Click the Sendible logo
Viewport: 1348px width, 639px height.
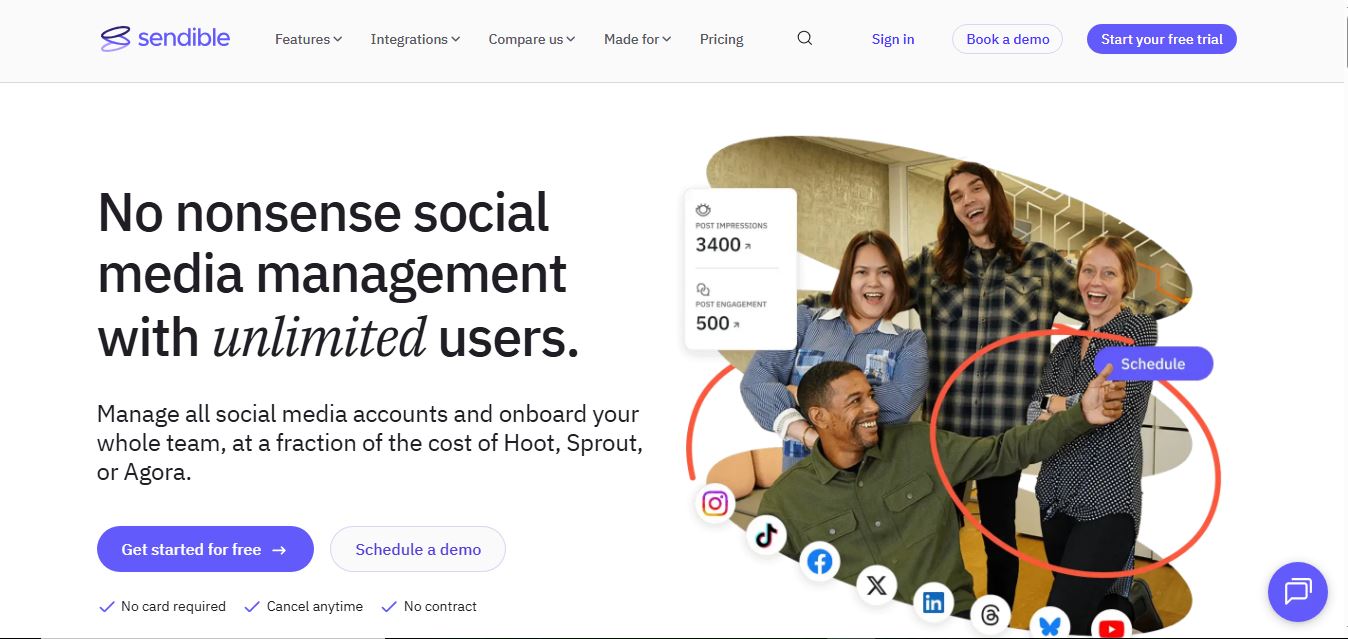pos(165,39)
